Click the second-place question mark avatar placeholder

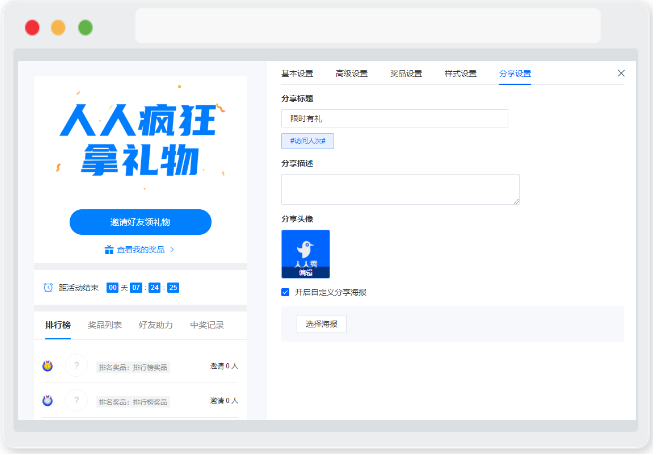point(77,400)
